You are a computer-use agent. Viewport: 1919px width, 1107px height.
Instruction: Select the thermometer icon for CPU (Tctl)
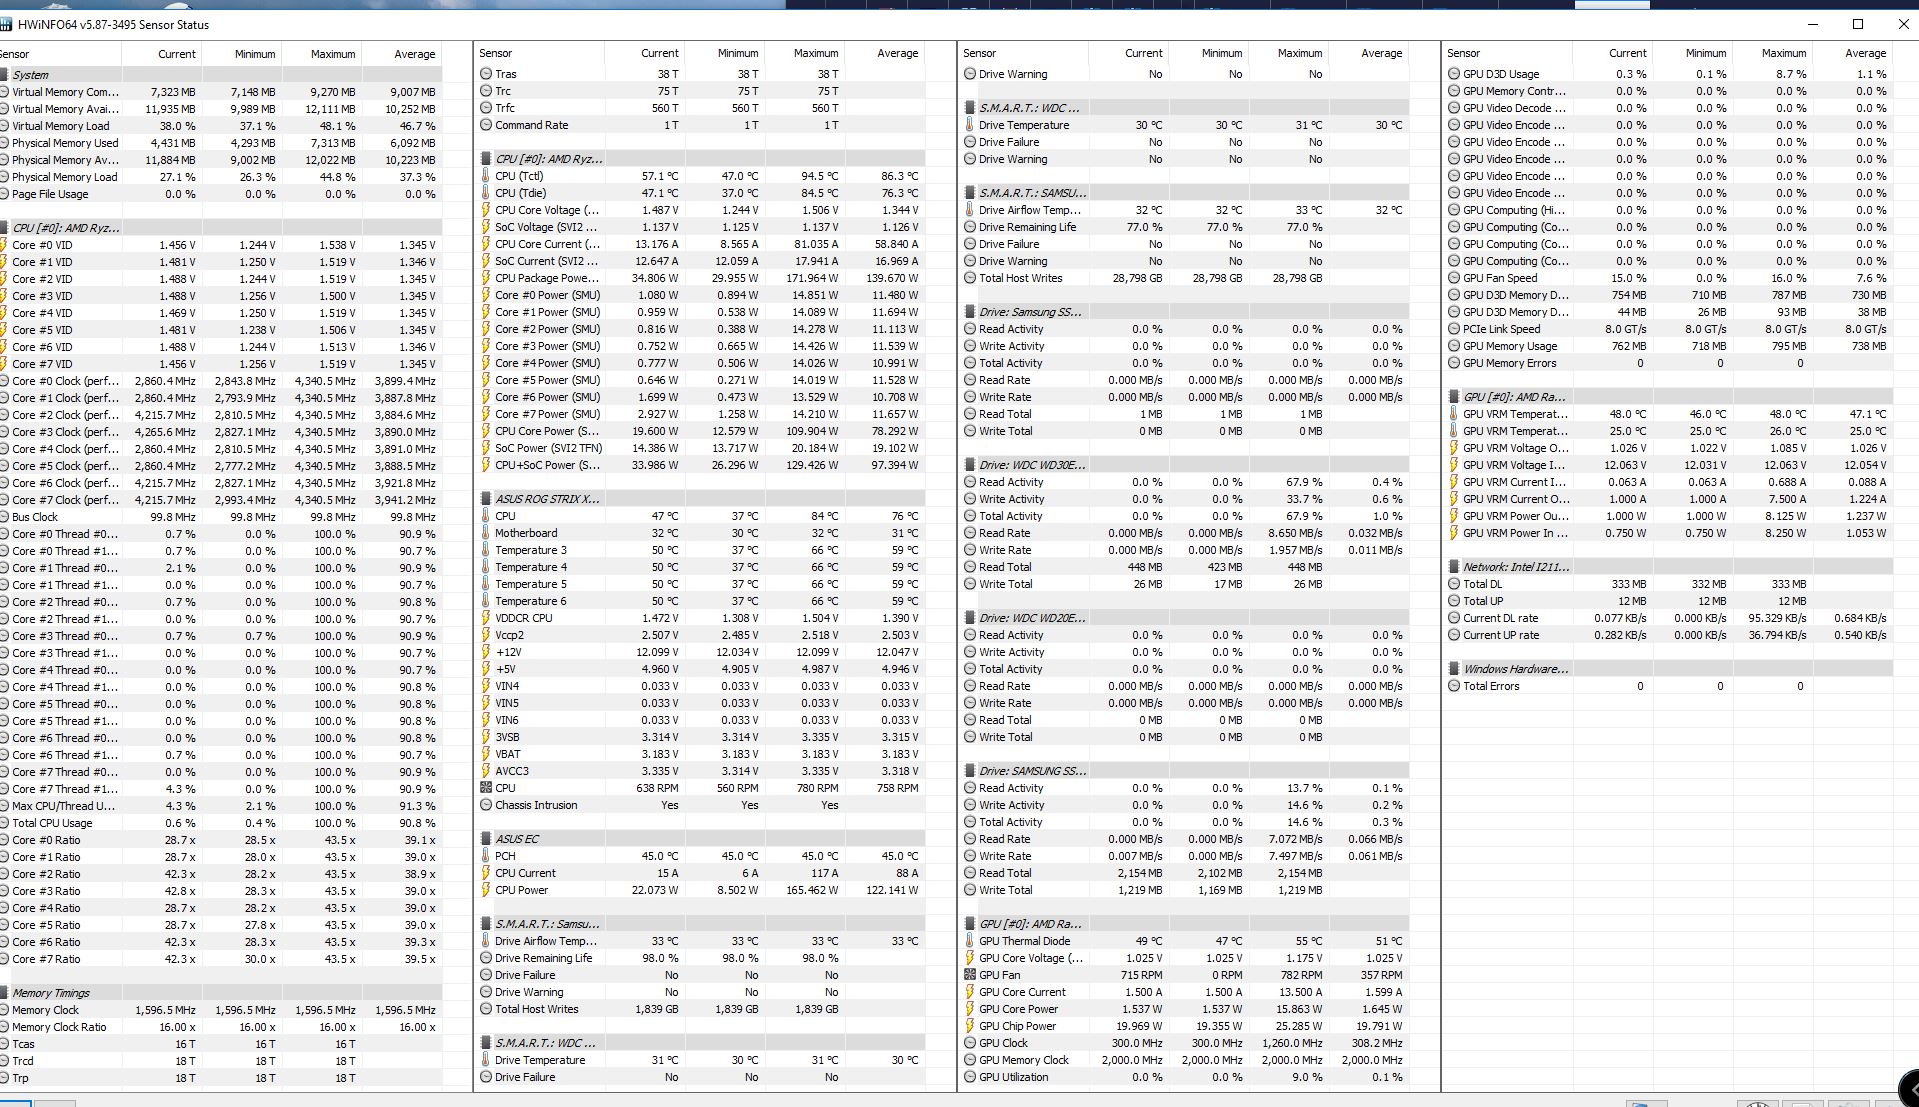tap(486, 176)
